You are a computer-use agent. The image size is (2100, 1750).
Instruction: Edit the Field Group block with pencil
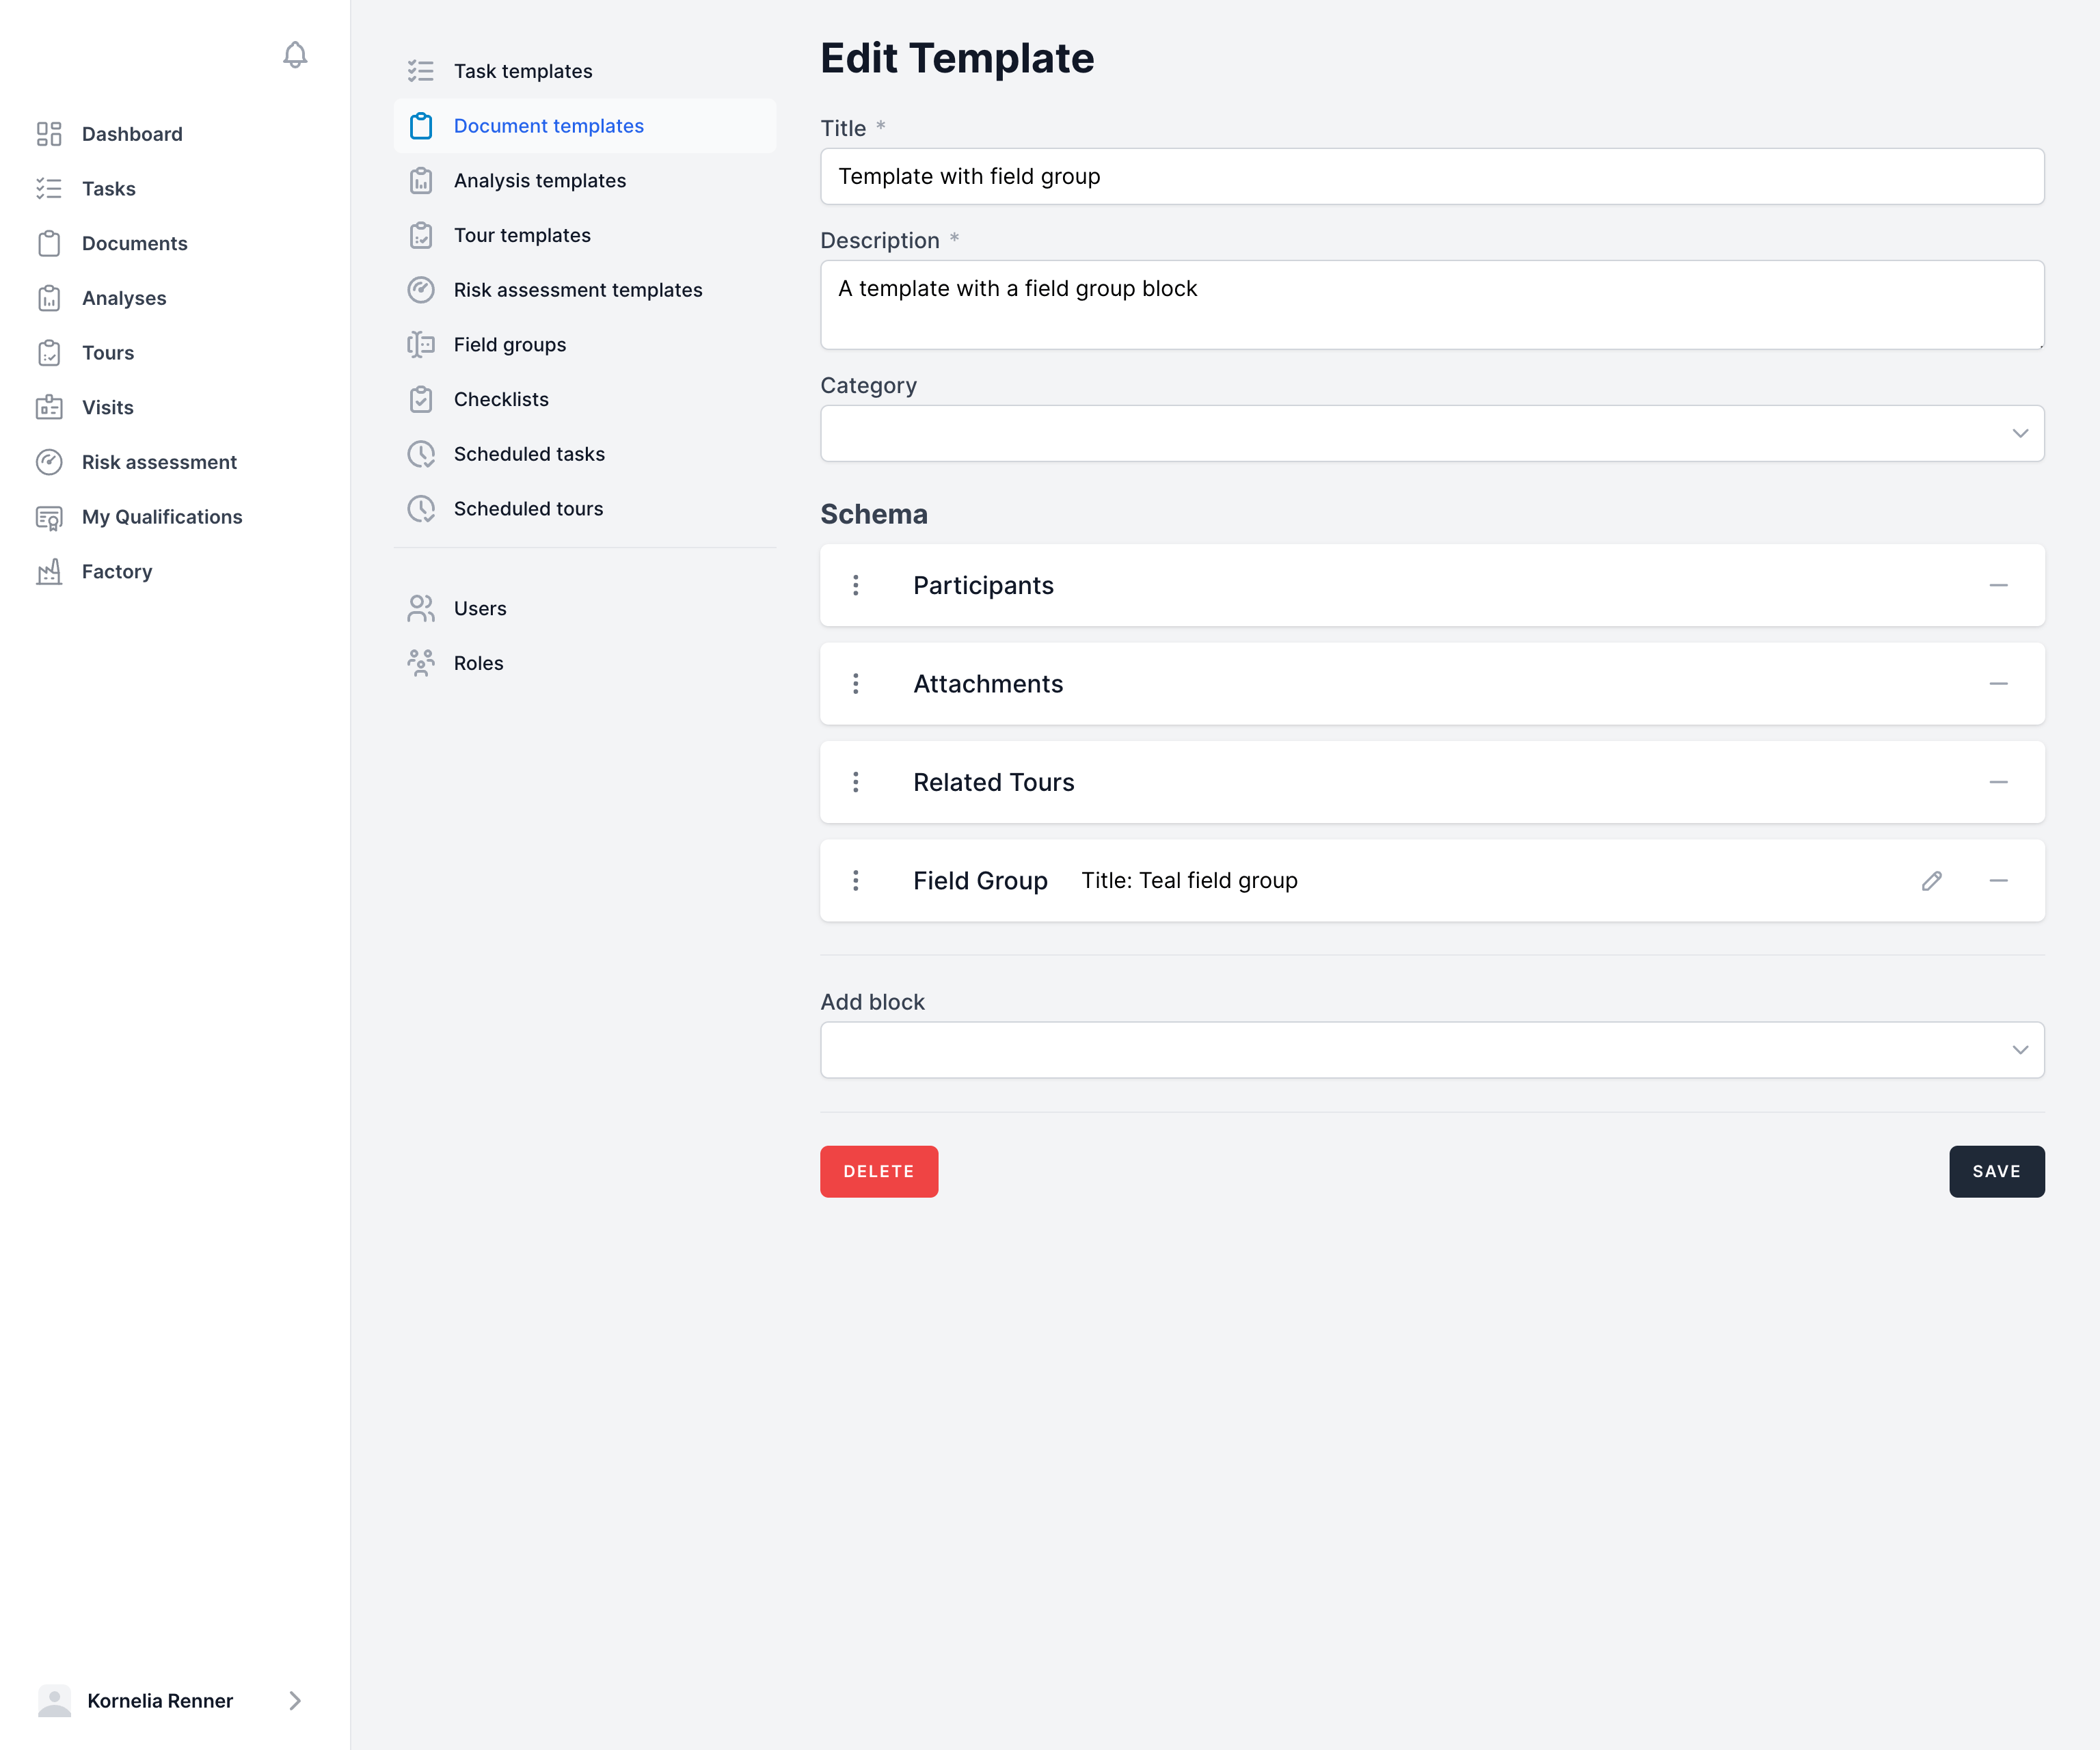1932,880
